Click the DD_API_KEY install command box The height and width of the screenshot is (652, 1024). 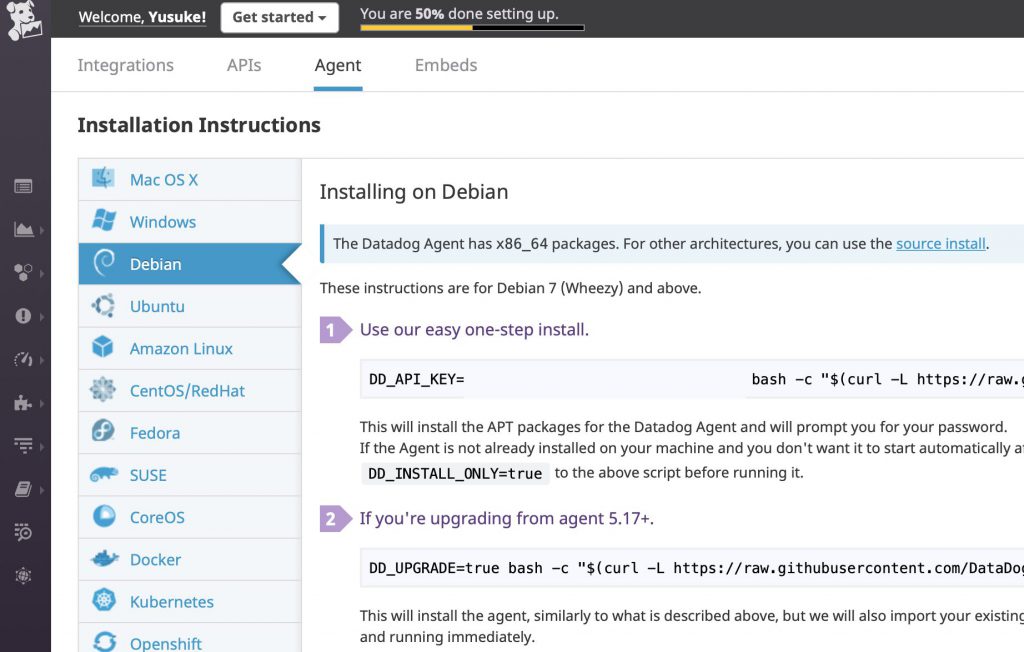click(692, 379)
